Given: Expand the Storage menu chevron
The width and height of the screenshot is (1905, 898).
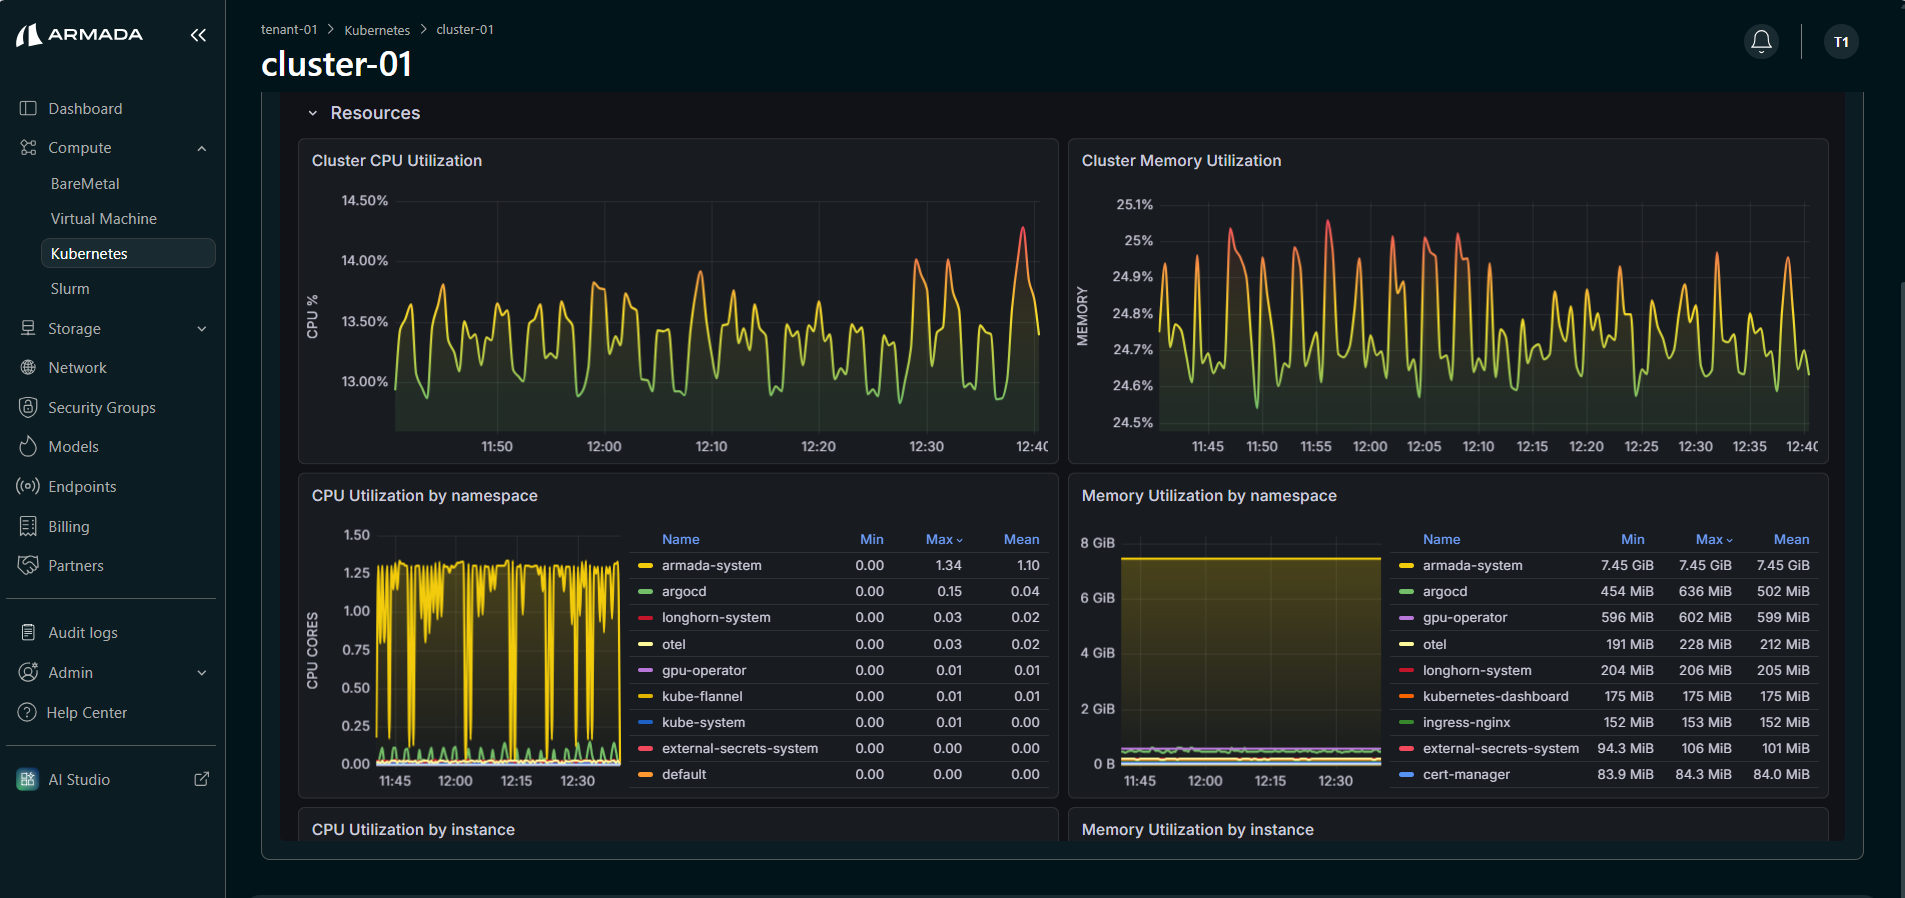Looking at the screenshot, I should pos(202,329).
